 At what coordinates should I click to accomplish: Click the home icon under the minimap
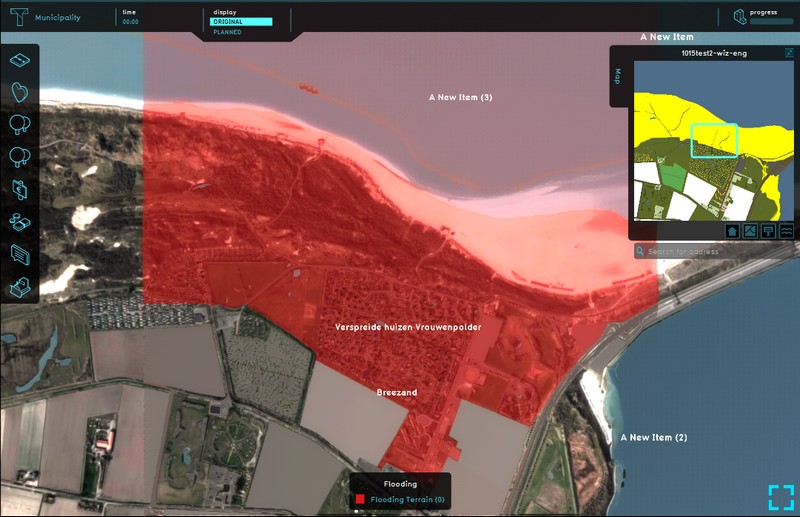pyautogui.click(x=732, y=230)
